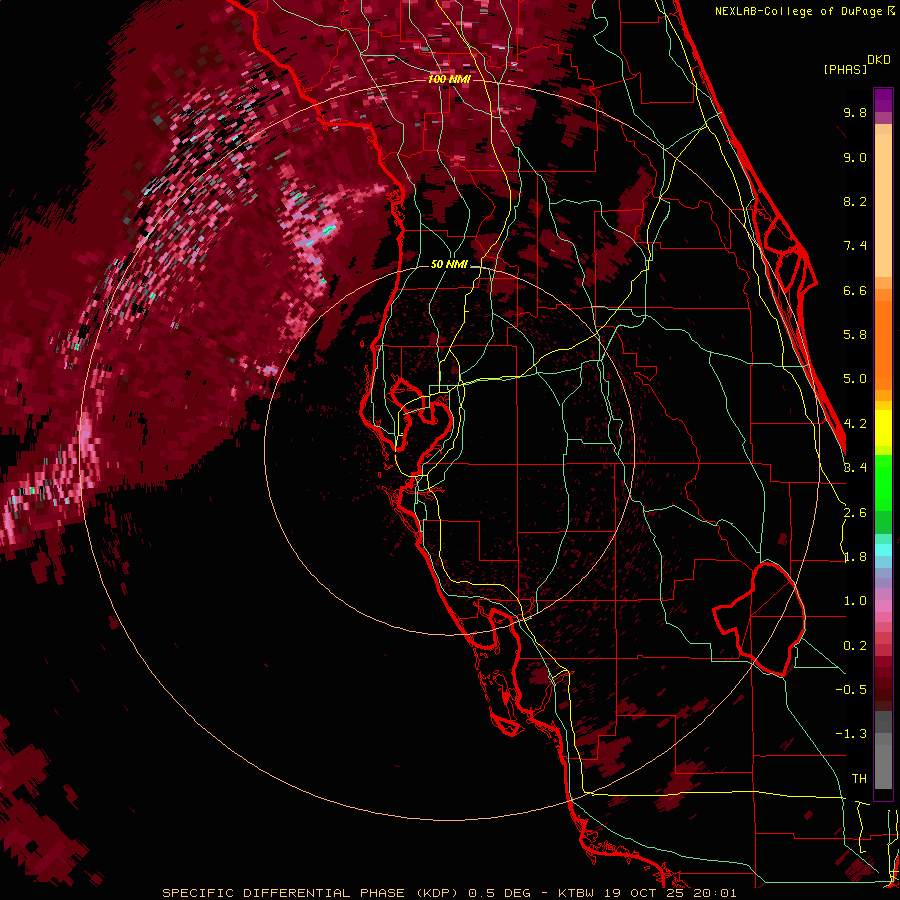Click the 8.2 scale label
Image resolution: width=900 pixels, height=900 pixels.
[x=855, y=201]
